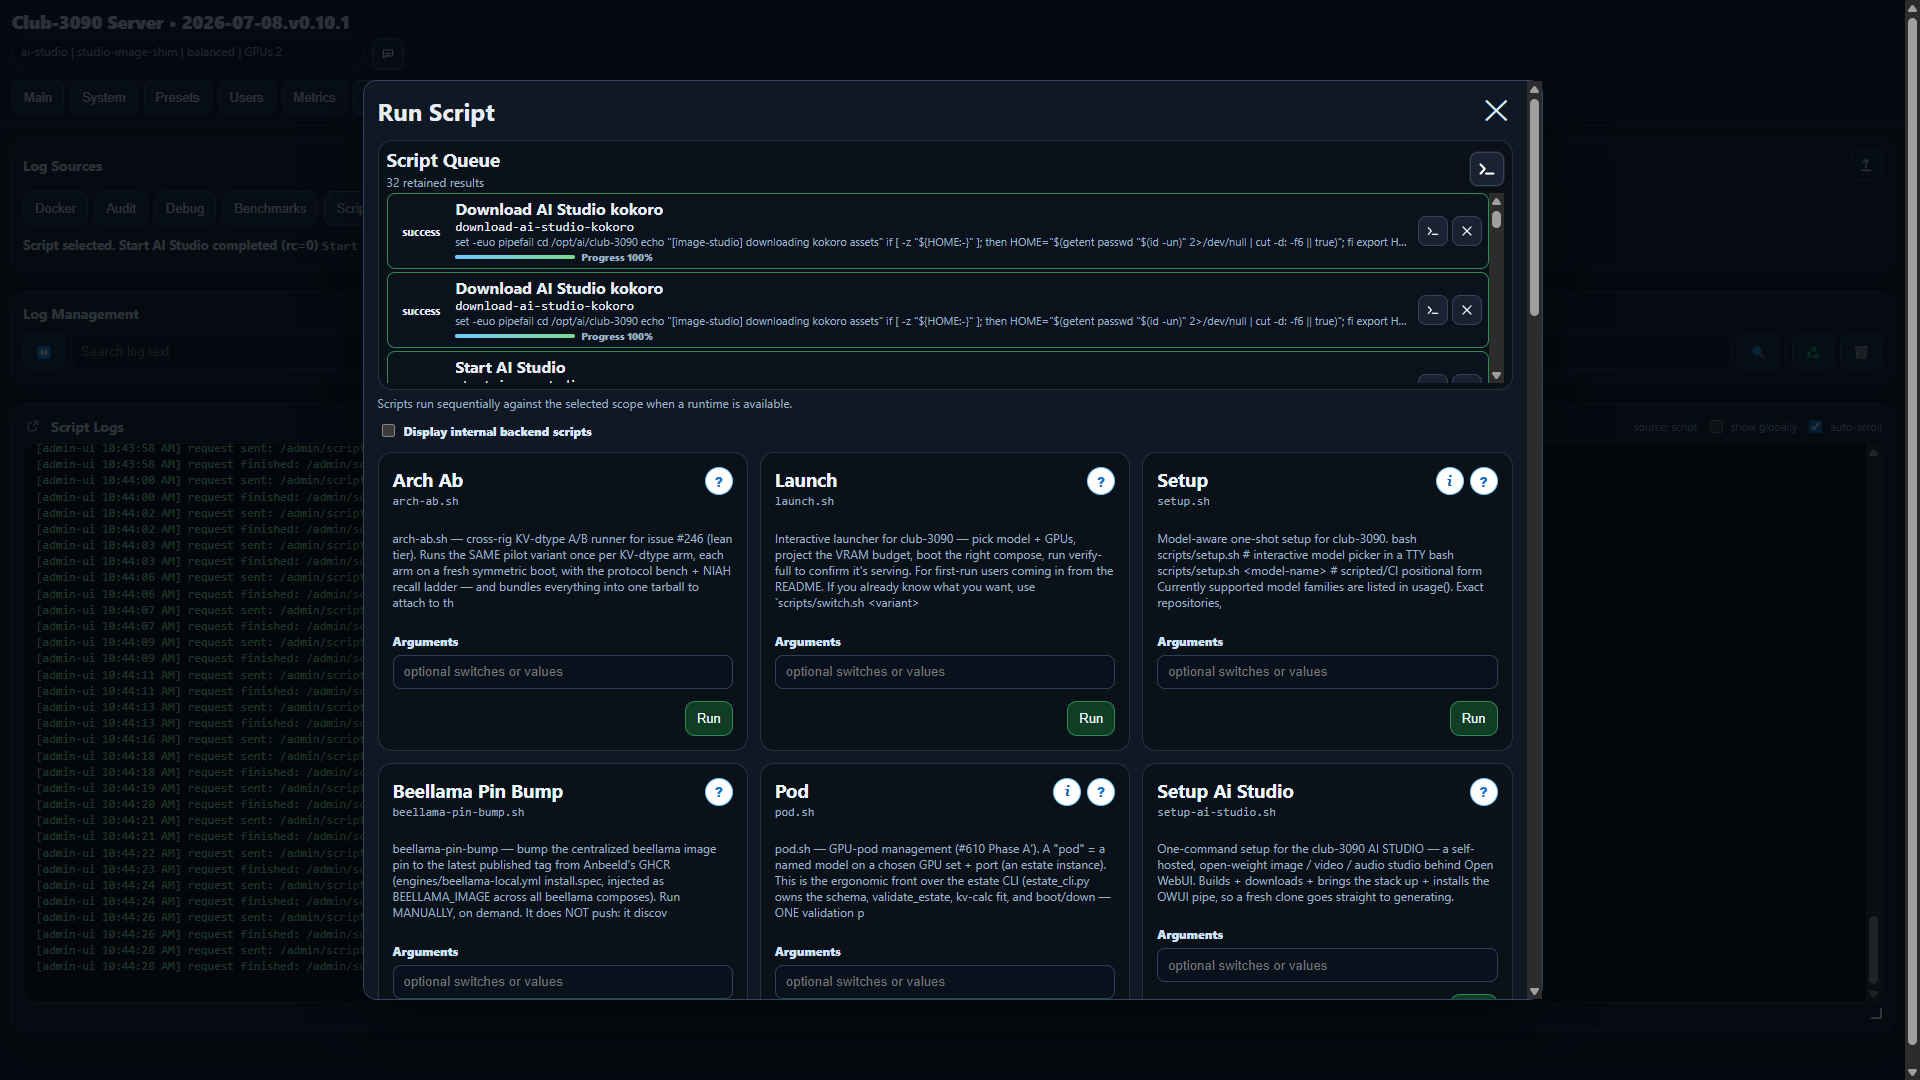Show info for Pod script
Viewport: 1920px width, 1080px height.
click(1067, 793)
